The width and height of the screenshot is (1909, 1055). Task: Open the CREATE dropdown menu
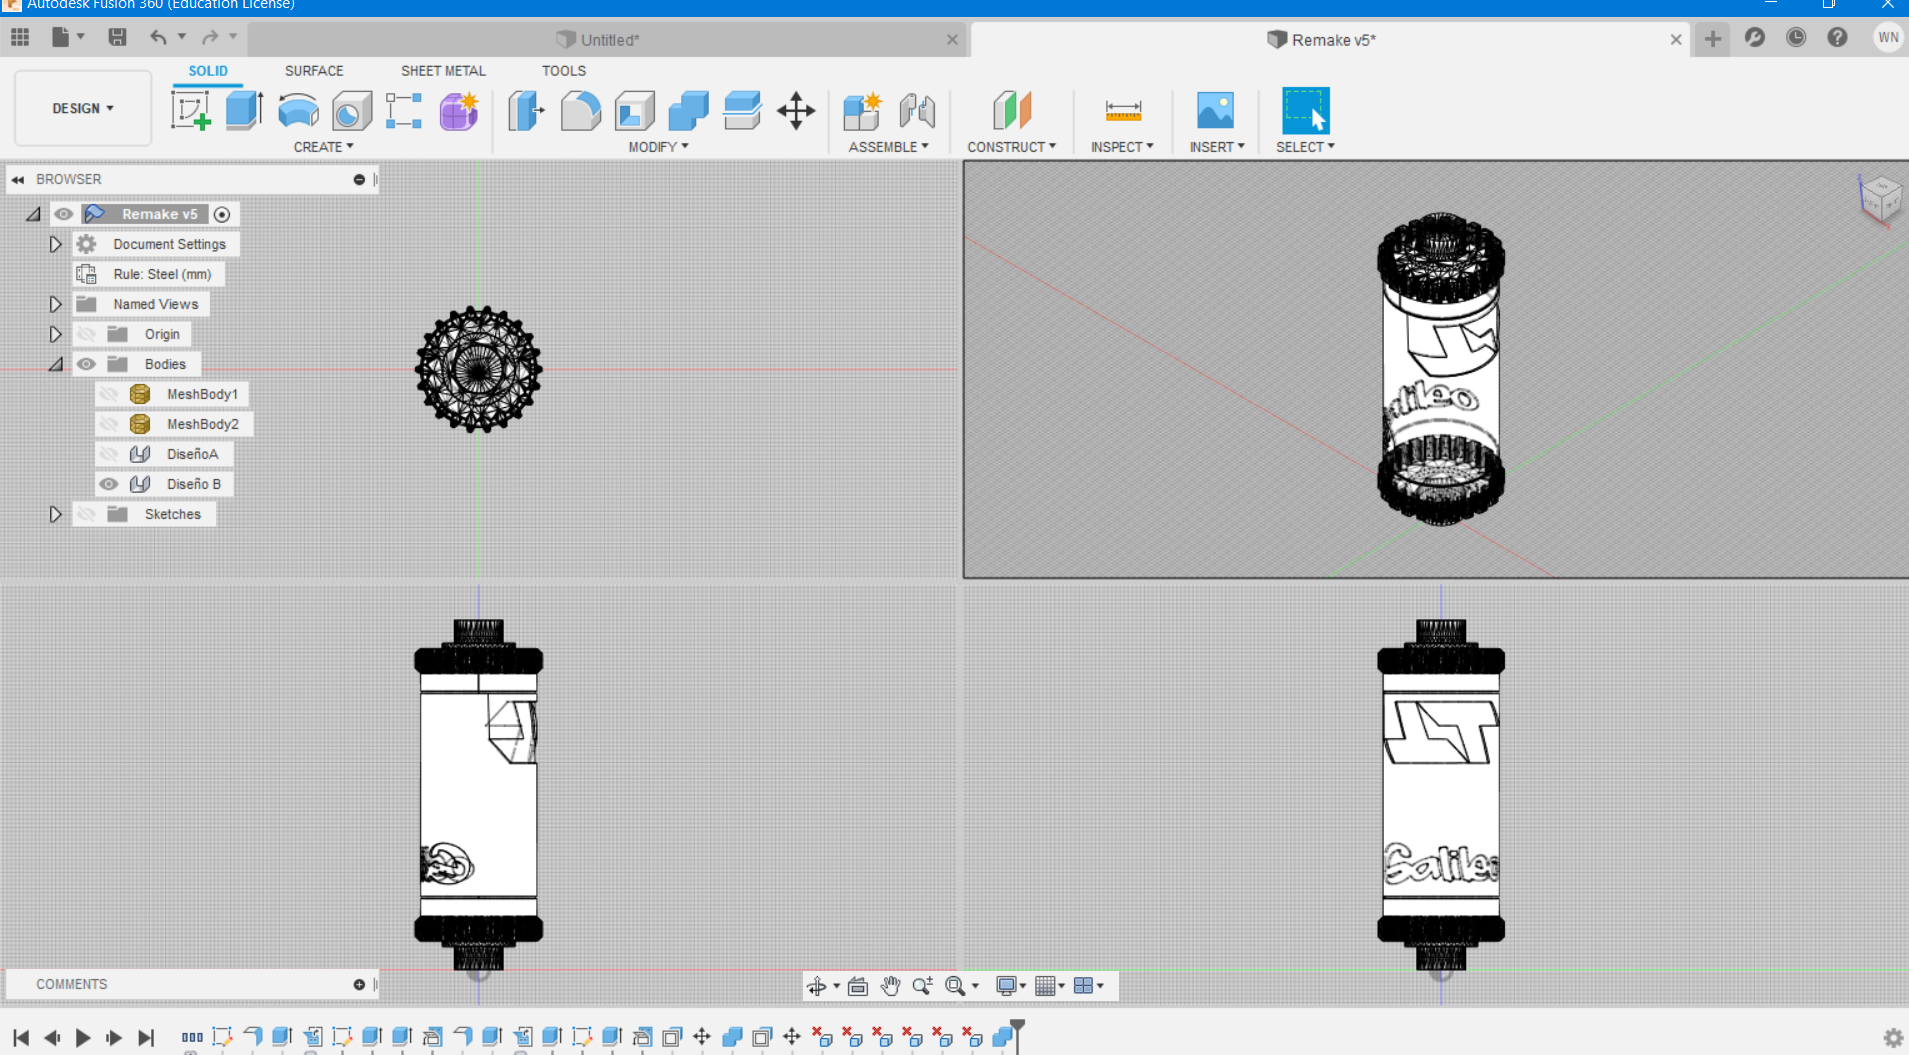pyautogui.click(x=323, y=147)
